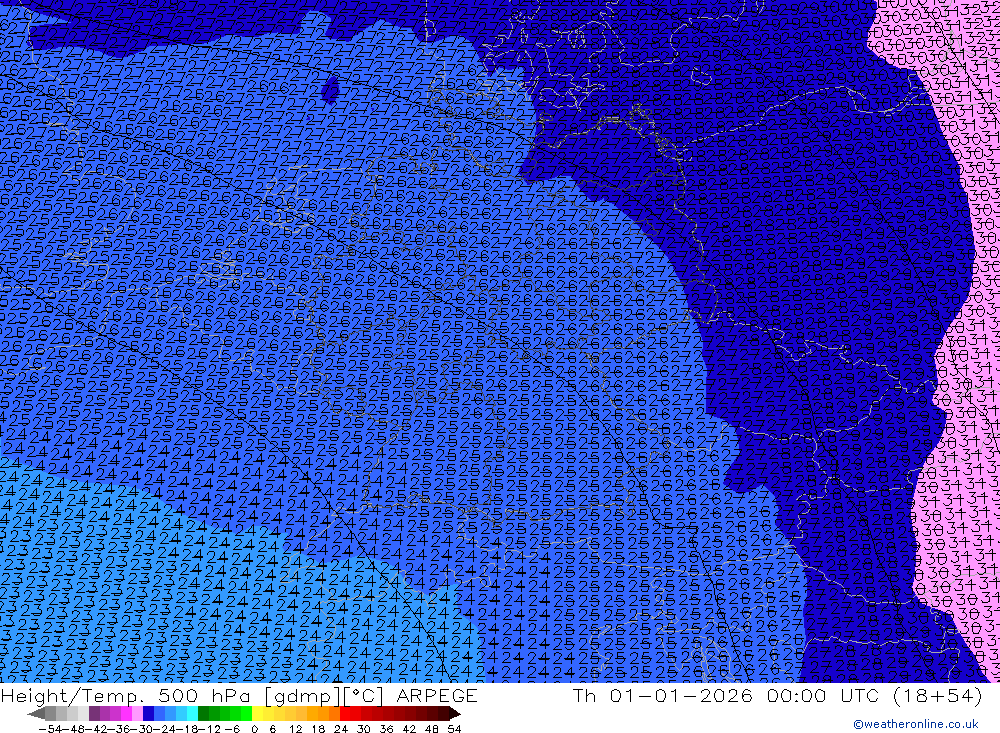This screenshot has height=733, width=1000.
Task: Click the '(18+54)' forecast run label
Action: [x=938, y=696]
